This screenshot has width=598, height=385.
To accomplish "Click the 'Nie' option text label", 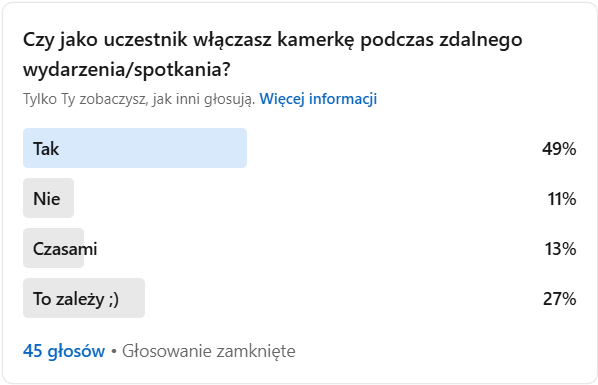I will point(47,199).
